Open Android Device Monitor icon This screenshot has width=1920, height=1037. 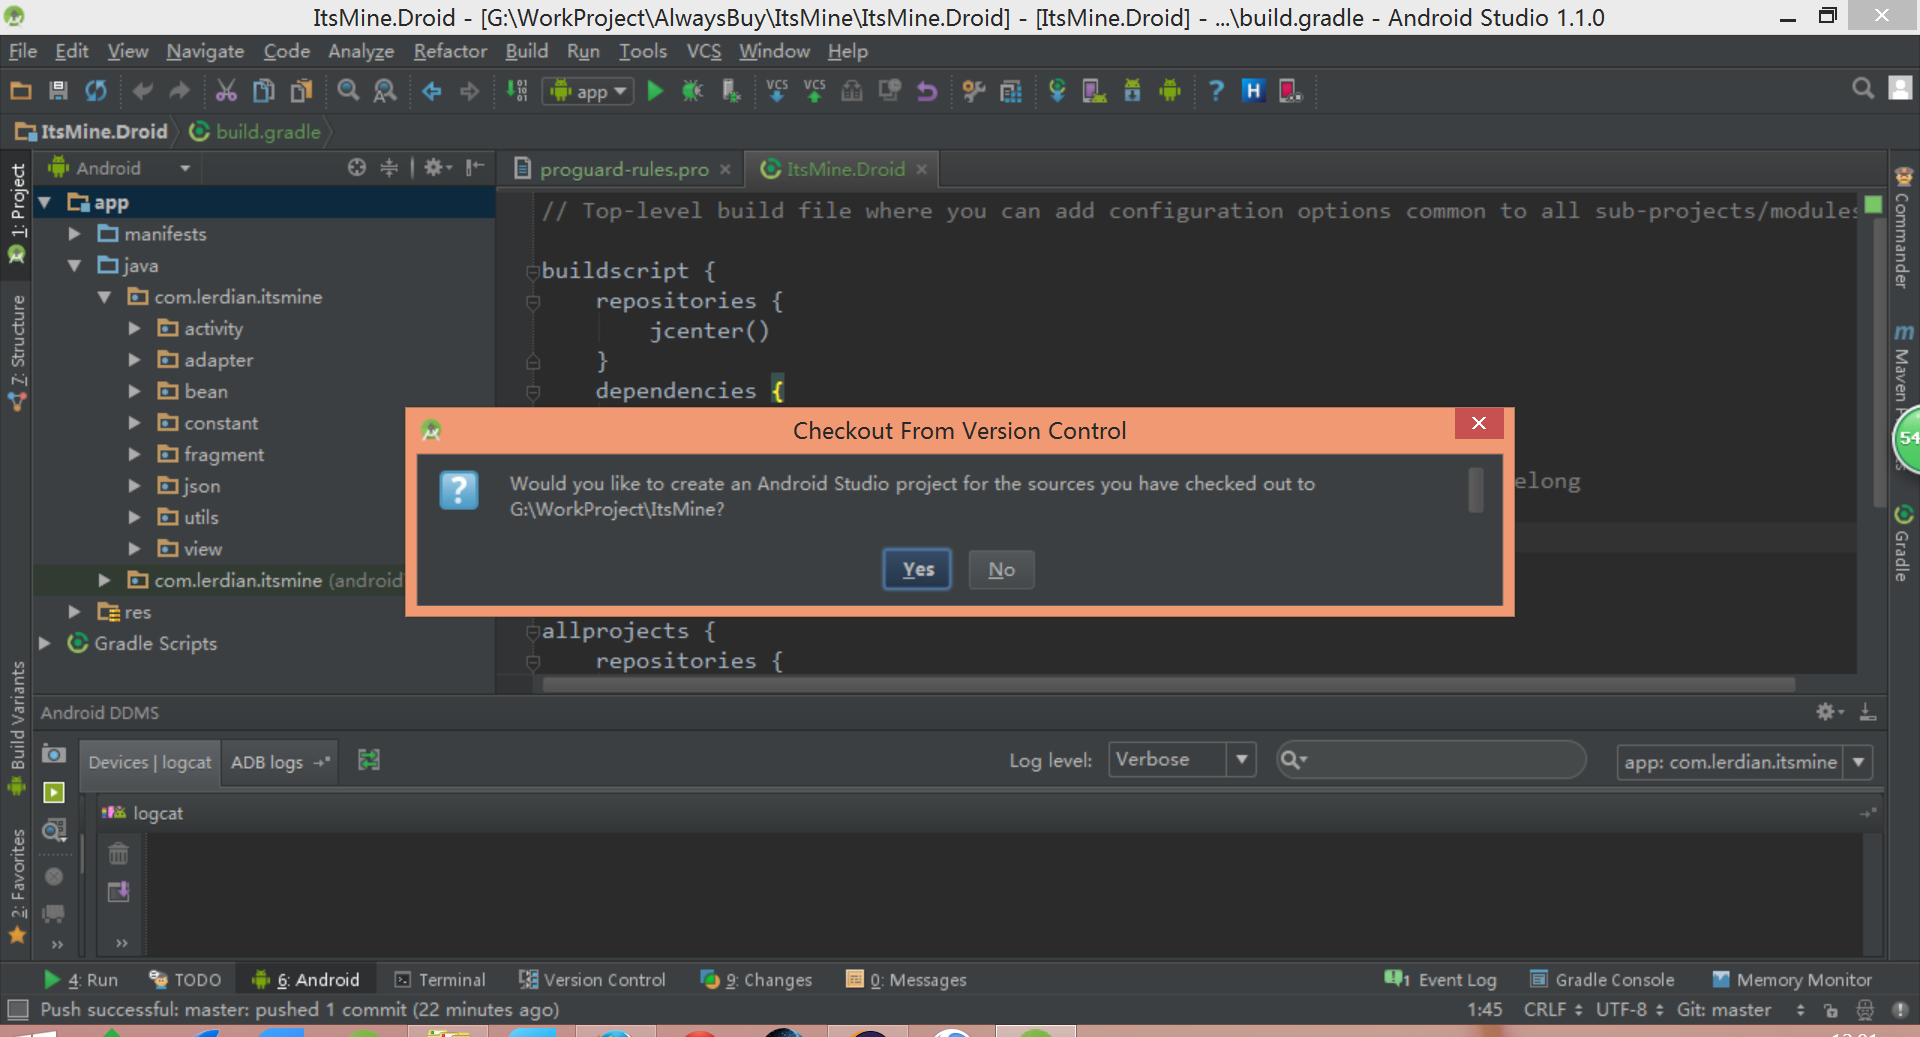[1169, 91]
